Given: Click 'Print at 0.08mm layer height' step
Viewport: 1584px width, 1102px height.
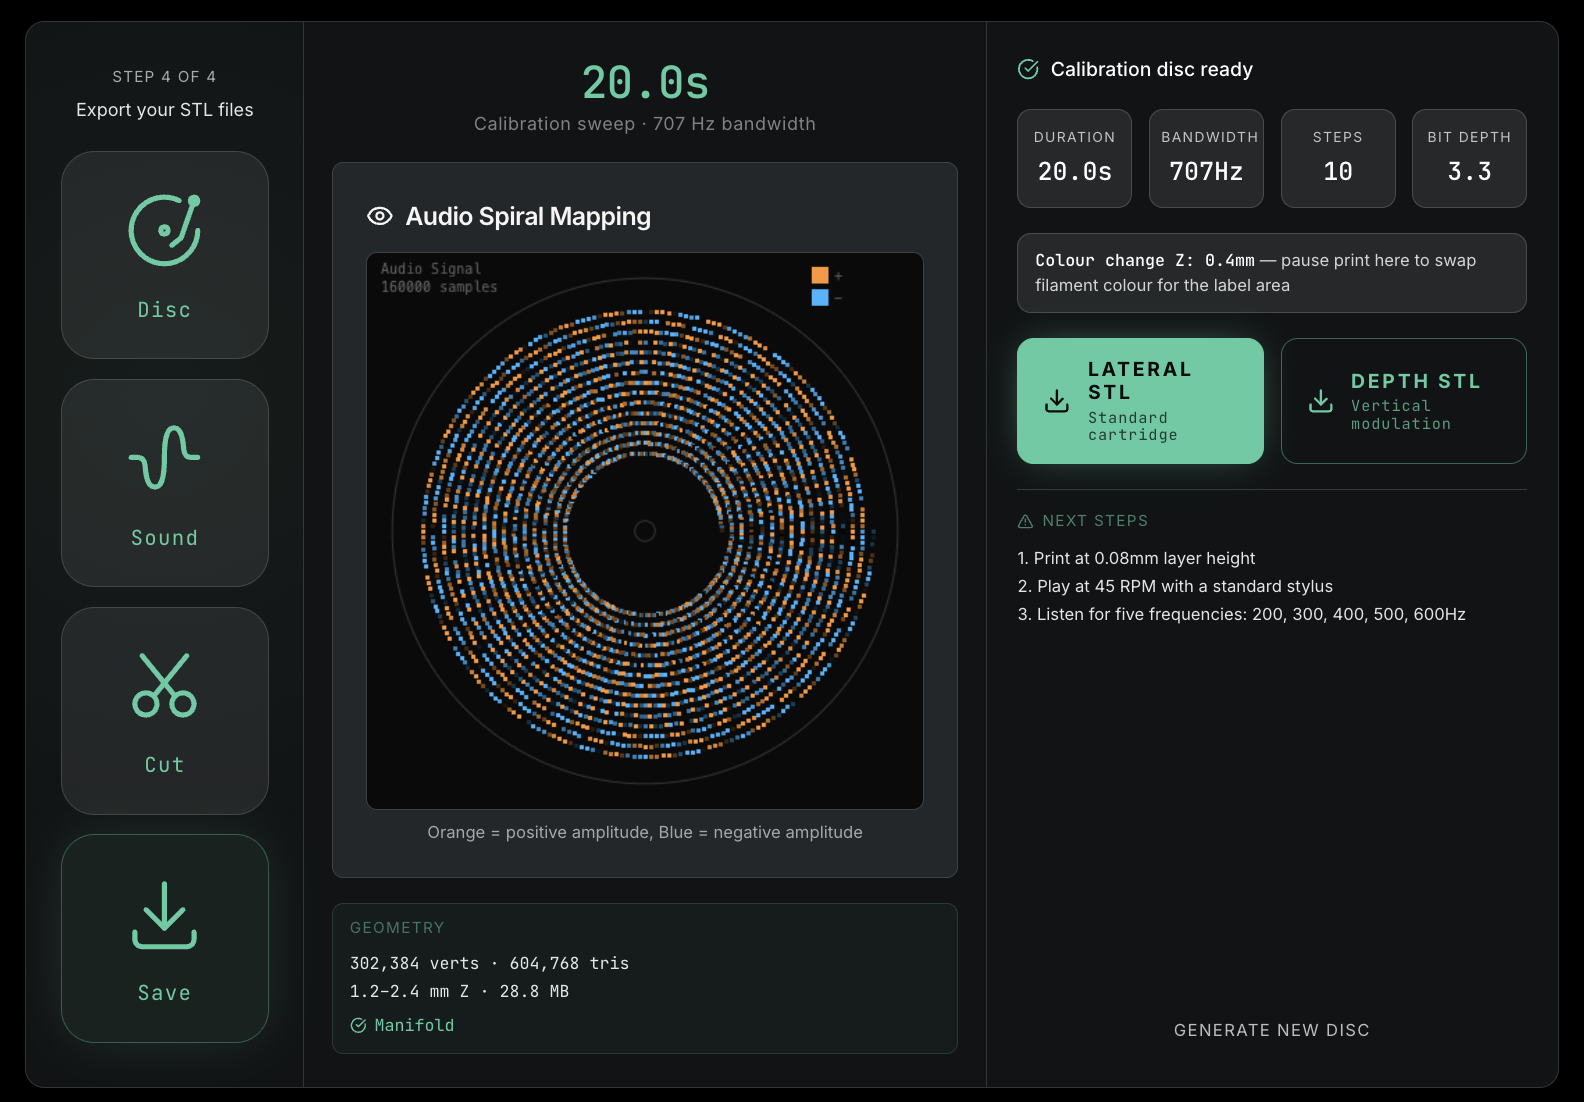Looking at the screenshot, I should 1136,558.
